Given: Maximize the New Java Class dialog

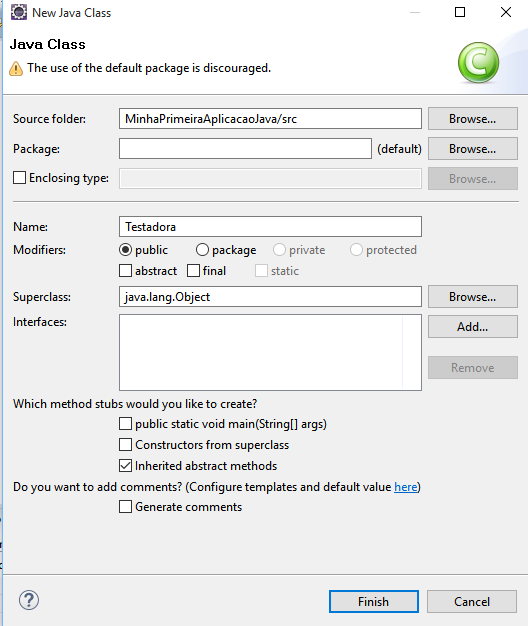Looking at the screenshot, I should [460, 12].
